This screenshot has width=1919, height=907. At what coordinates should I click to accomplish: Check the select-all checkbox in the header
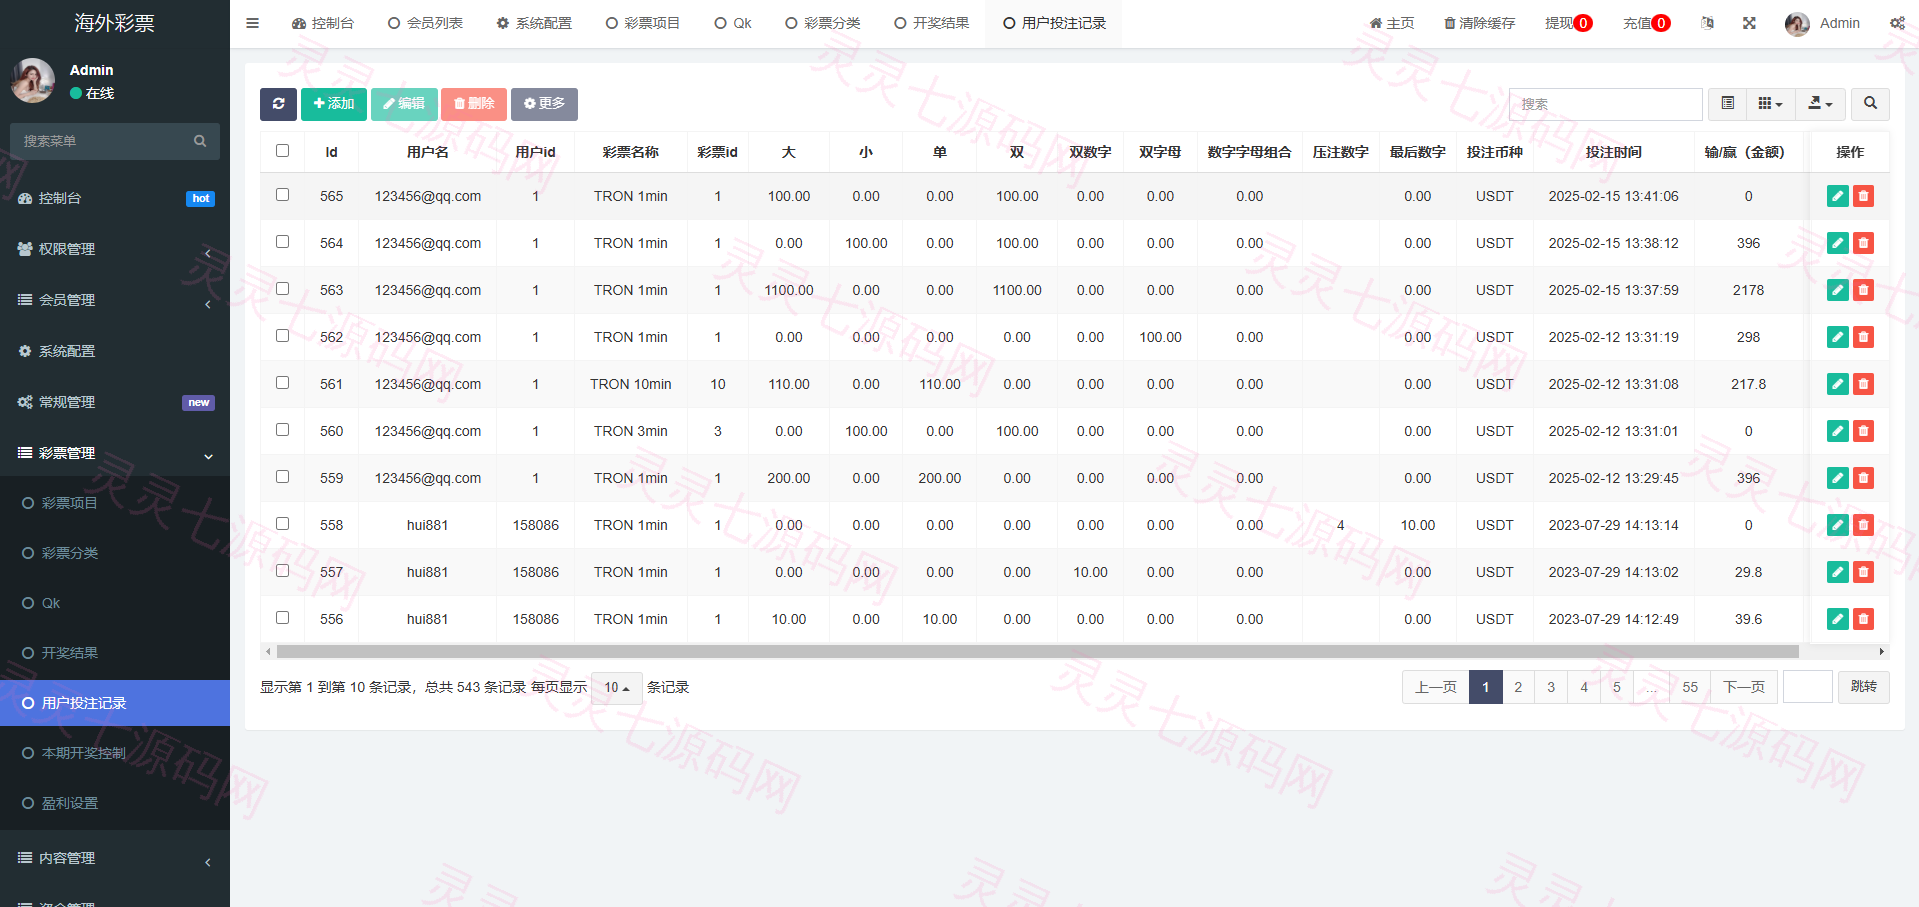tap(283, 151)
